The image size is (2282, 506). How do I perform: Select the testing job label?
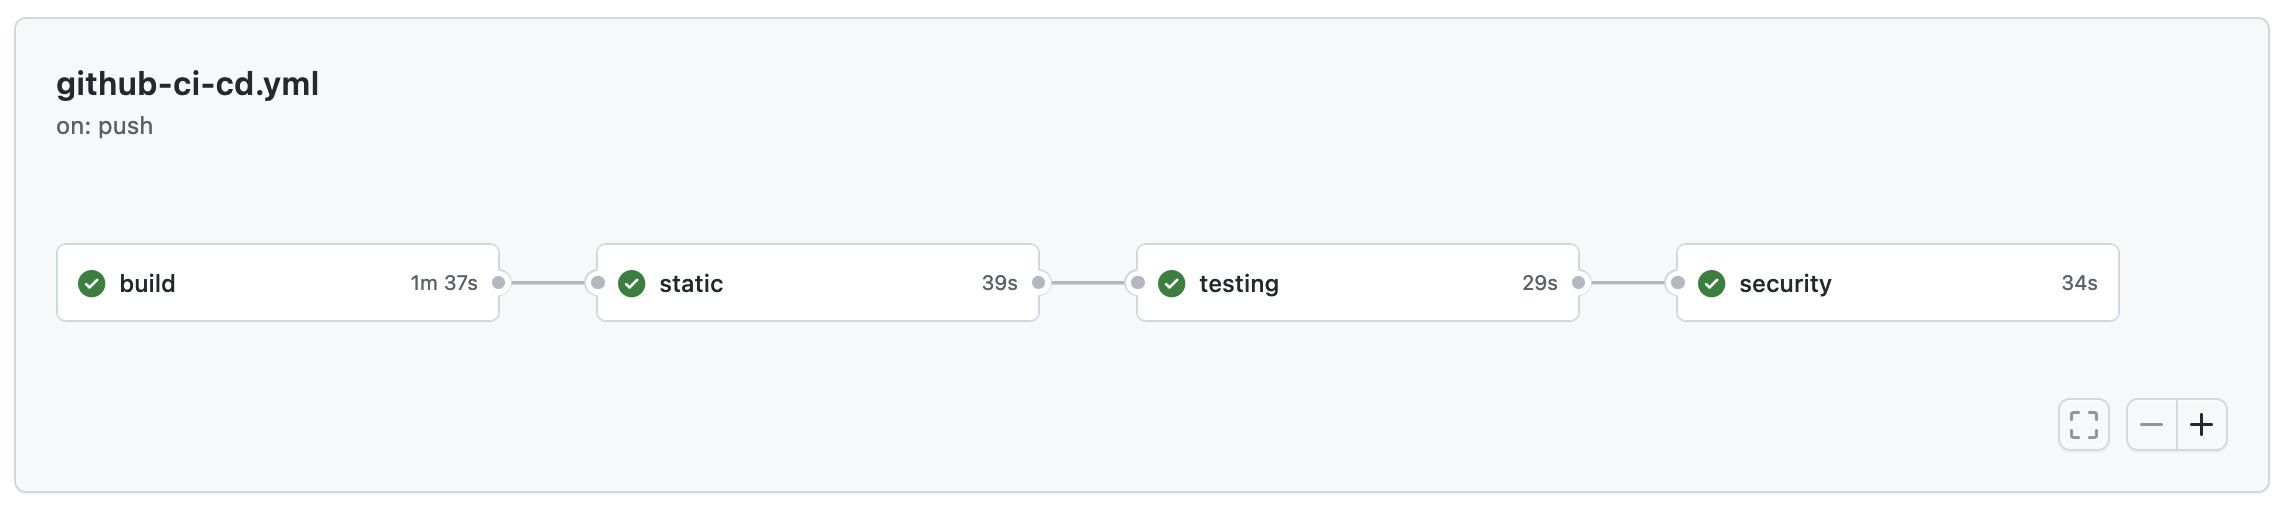click(x=1239, y=284)
